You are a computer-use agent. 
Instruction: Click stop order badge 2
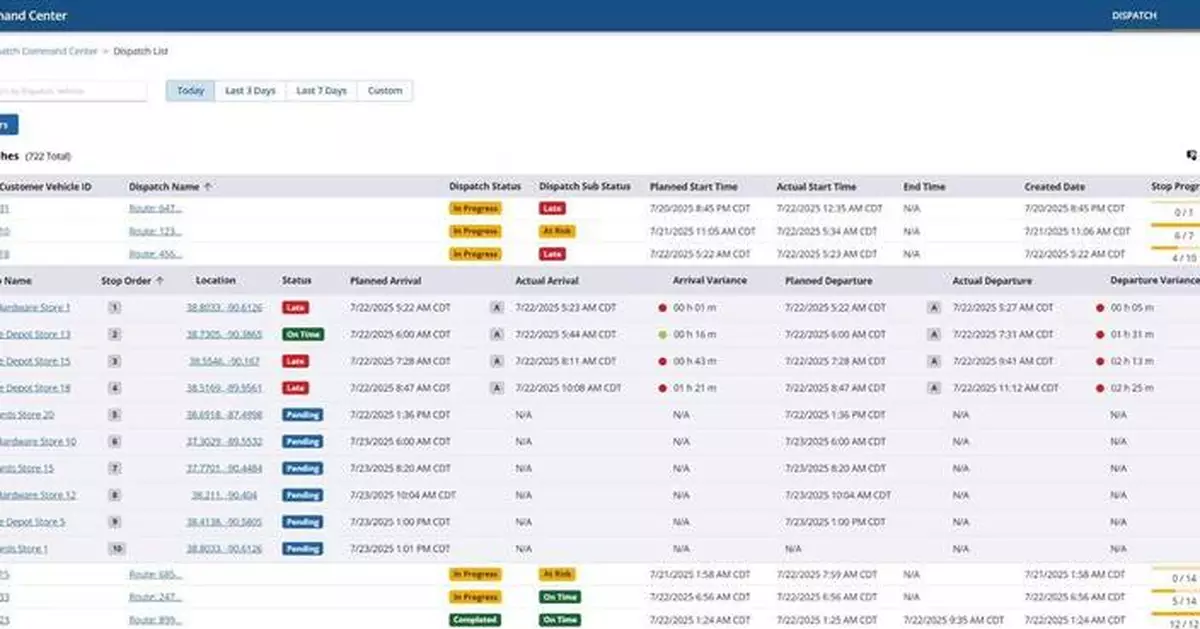[x=115, y=334]
